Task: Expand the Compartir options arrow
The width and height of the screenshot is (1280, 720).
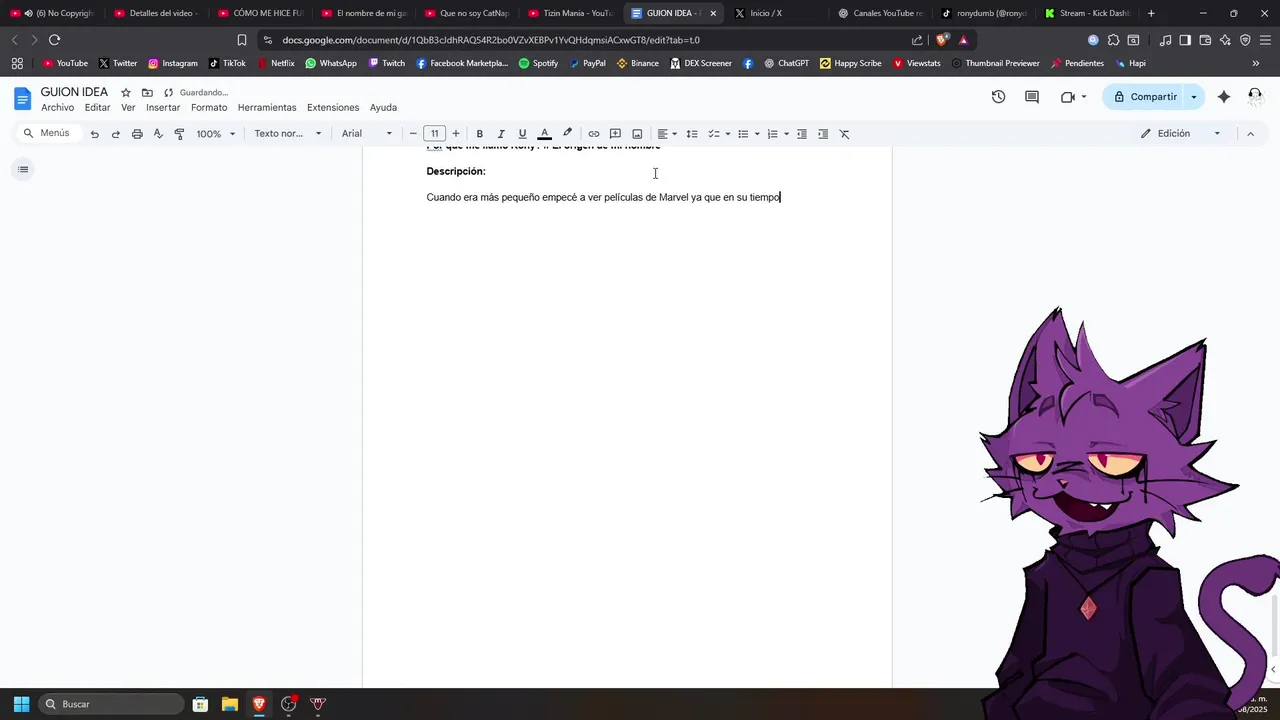Action: [x=1194, y=97]
